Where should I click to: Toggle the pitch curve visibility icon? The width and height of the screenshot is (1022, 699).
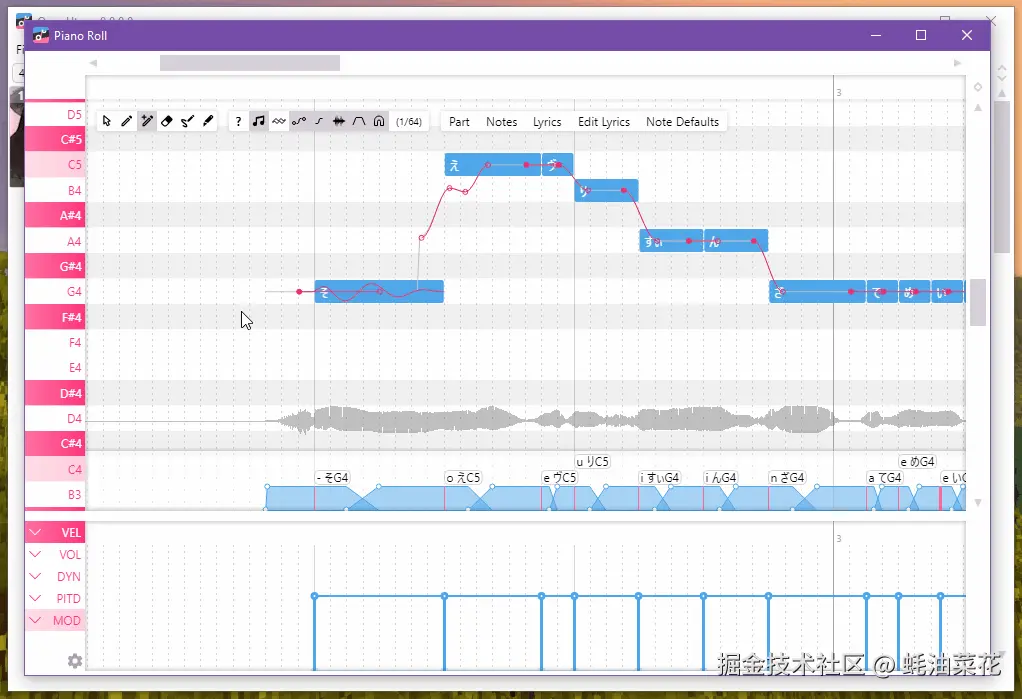pyautogui.click(x=297, y=120)
